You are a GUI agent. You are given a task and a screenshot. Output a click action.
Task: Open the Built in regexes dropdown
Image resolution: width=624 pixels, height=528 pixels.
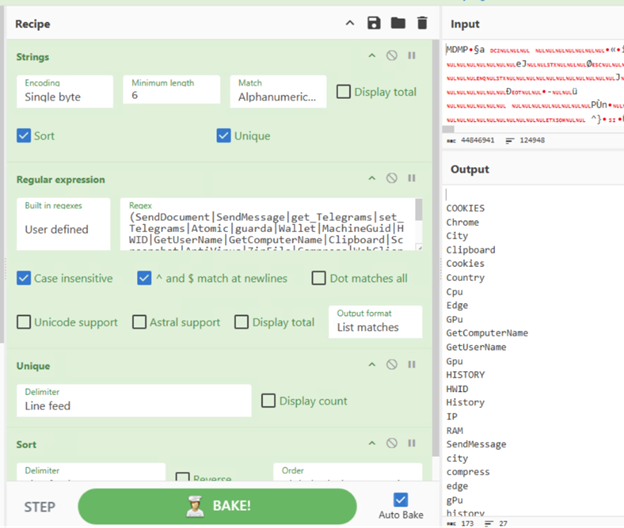pyautogui.click(x=63, y=224)
